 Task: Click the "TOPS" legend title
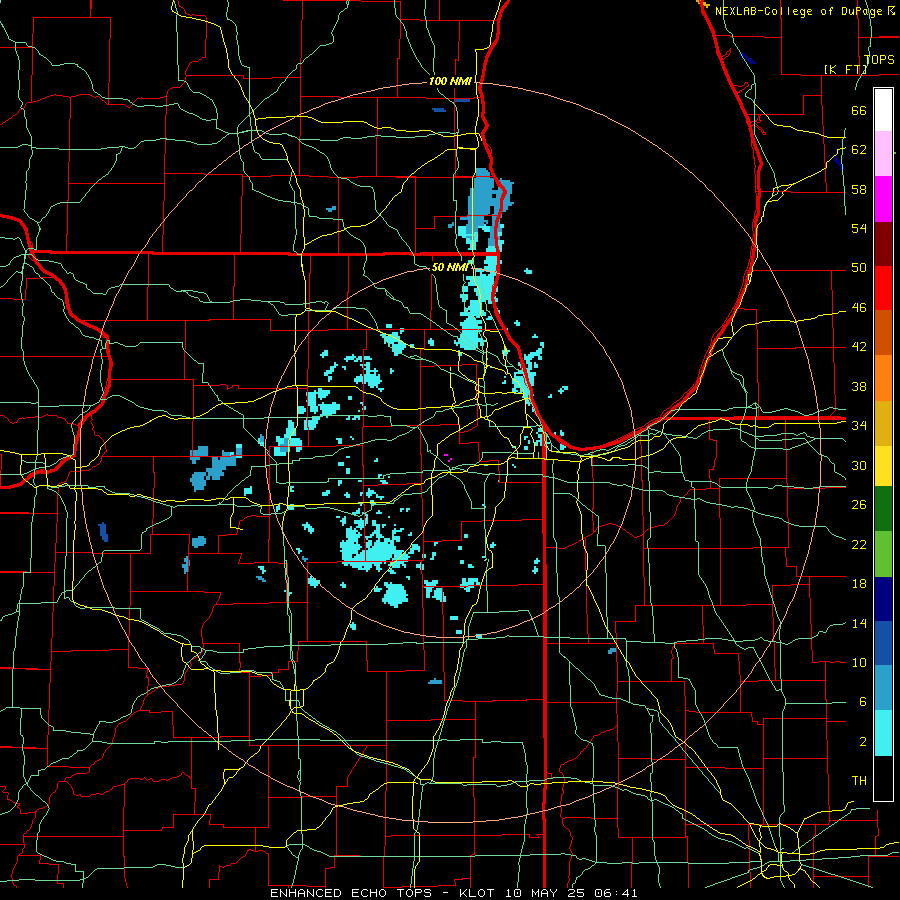point(879,59)
